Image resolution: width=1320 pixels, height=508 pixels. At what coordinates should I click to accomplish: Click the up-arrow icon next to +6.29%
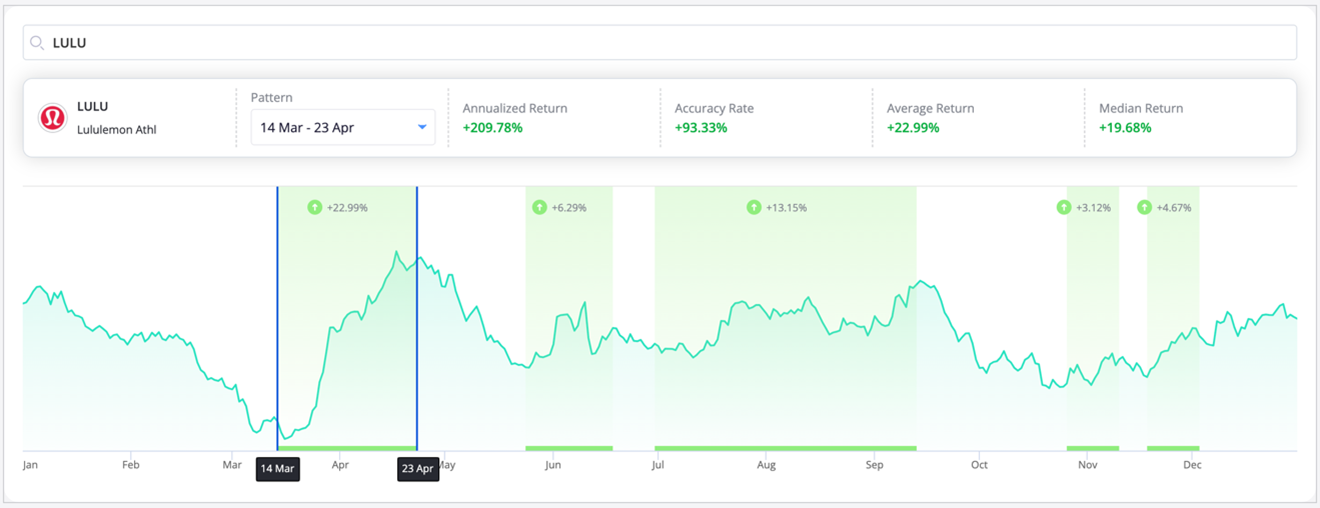pyautogui.click(x=540, y=208)
